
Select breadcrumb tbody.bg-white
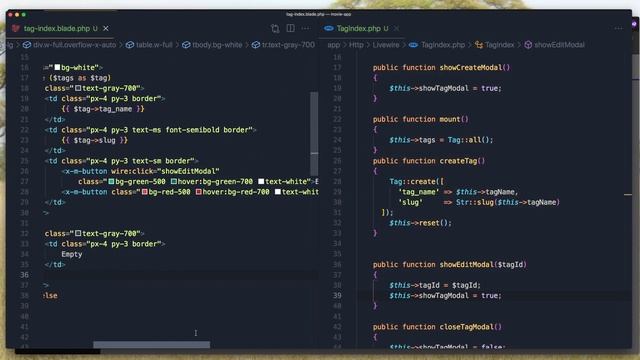217,45
